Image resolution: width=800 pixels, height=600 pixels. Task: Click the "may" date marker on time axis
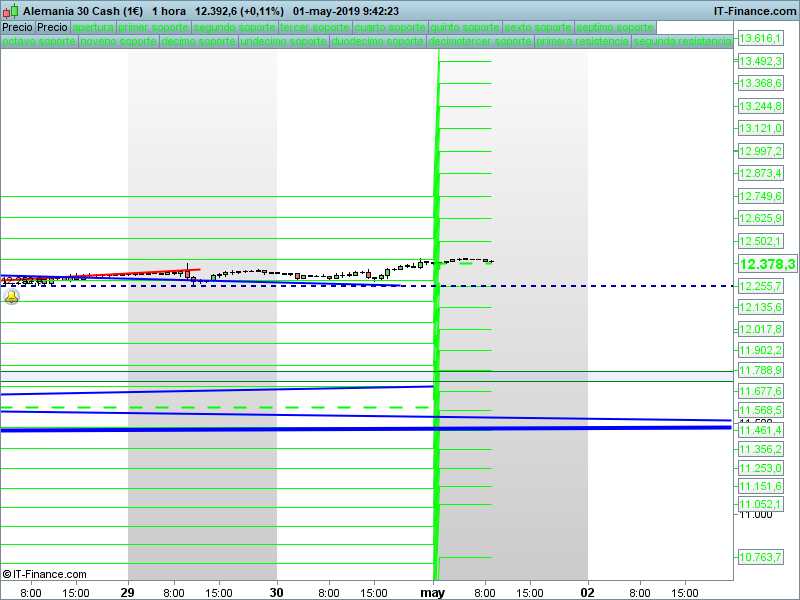pyautogui.click(x=432, y=592)
